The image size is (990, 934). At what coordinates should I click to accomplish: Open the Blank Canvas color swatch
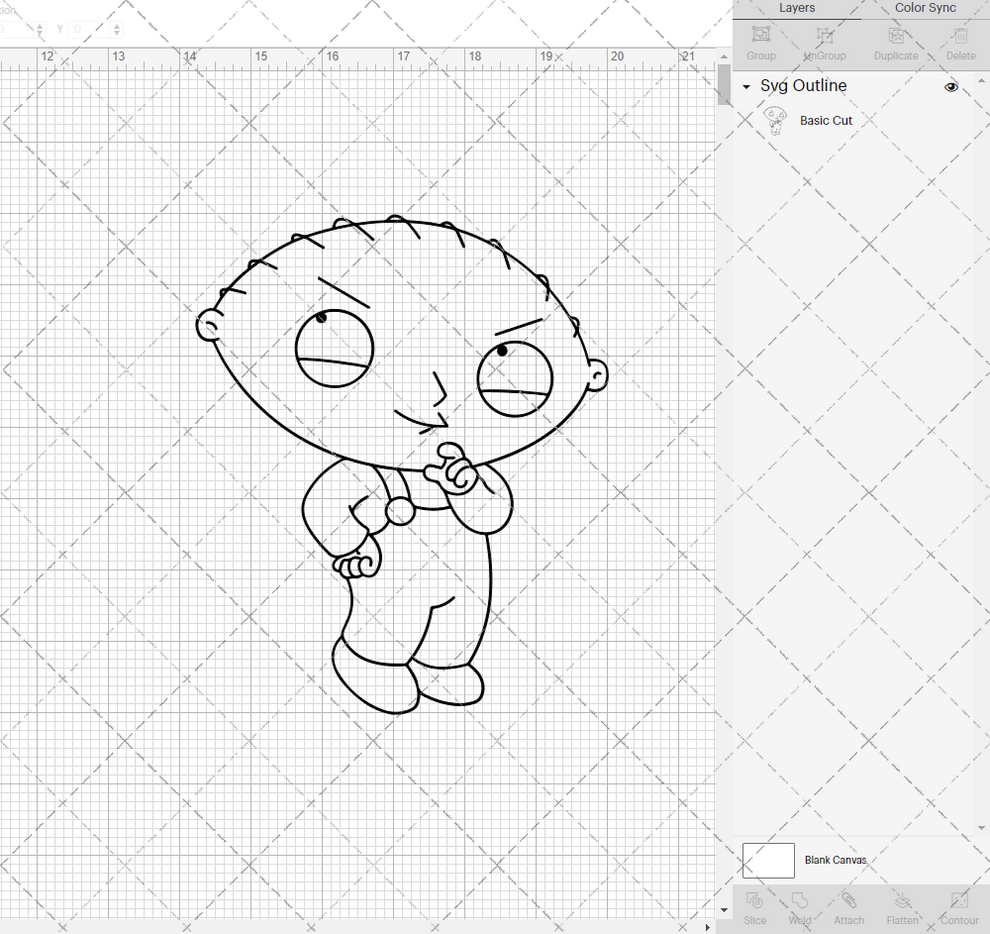tap(768, 860)
